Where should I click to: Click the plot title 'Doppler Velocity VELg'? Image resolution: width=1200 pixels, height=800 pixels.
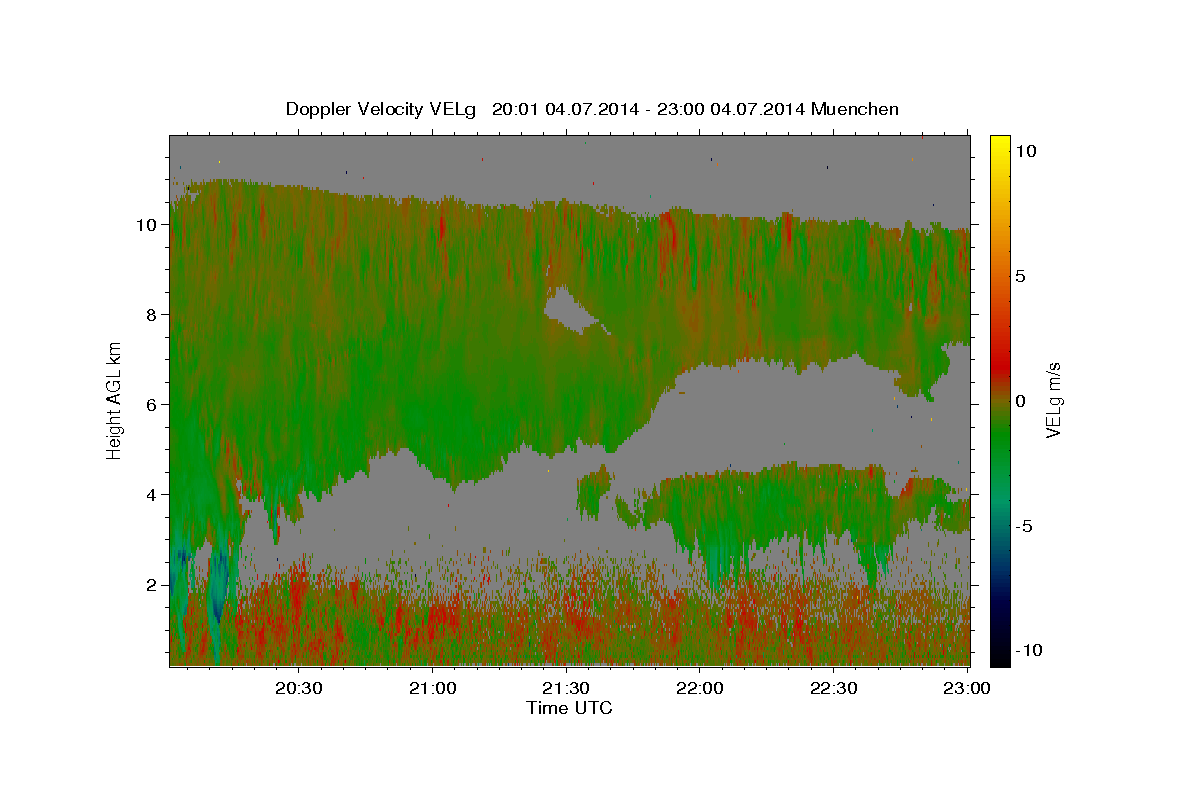coord(383,109)
